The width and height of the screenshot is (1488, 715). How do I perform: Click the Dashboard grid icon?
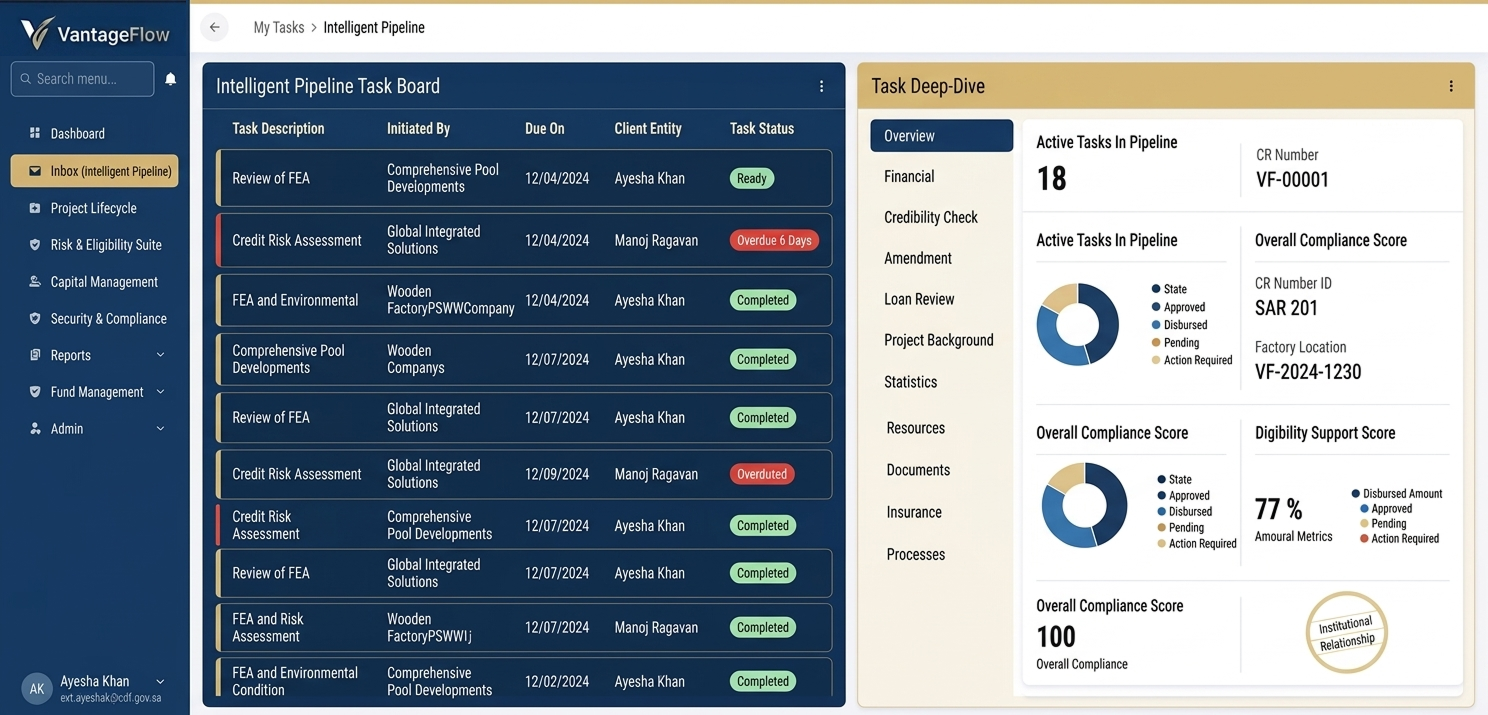click(x=35, y=133)
